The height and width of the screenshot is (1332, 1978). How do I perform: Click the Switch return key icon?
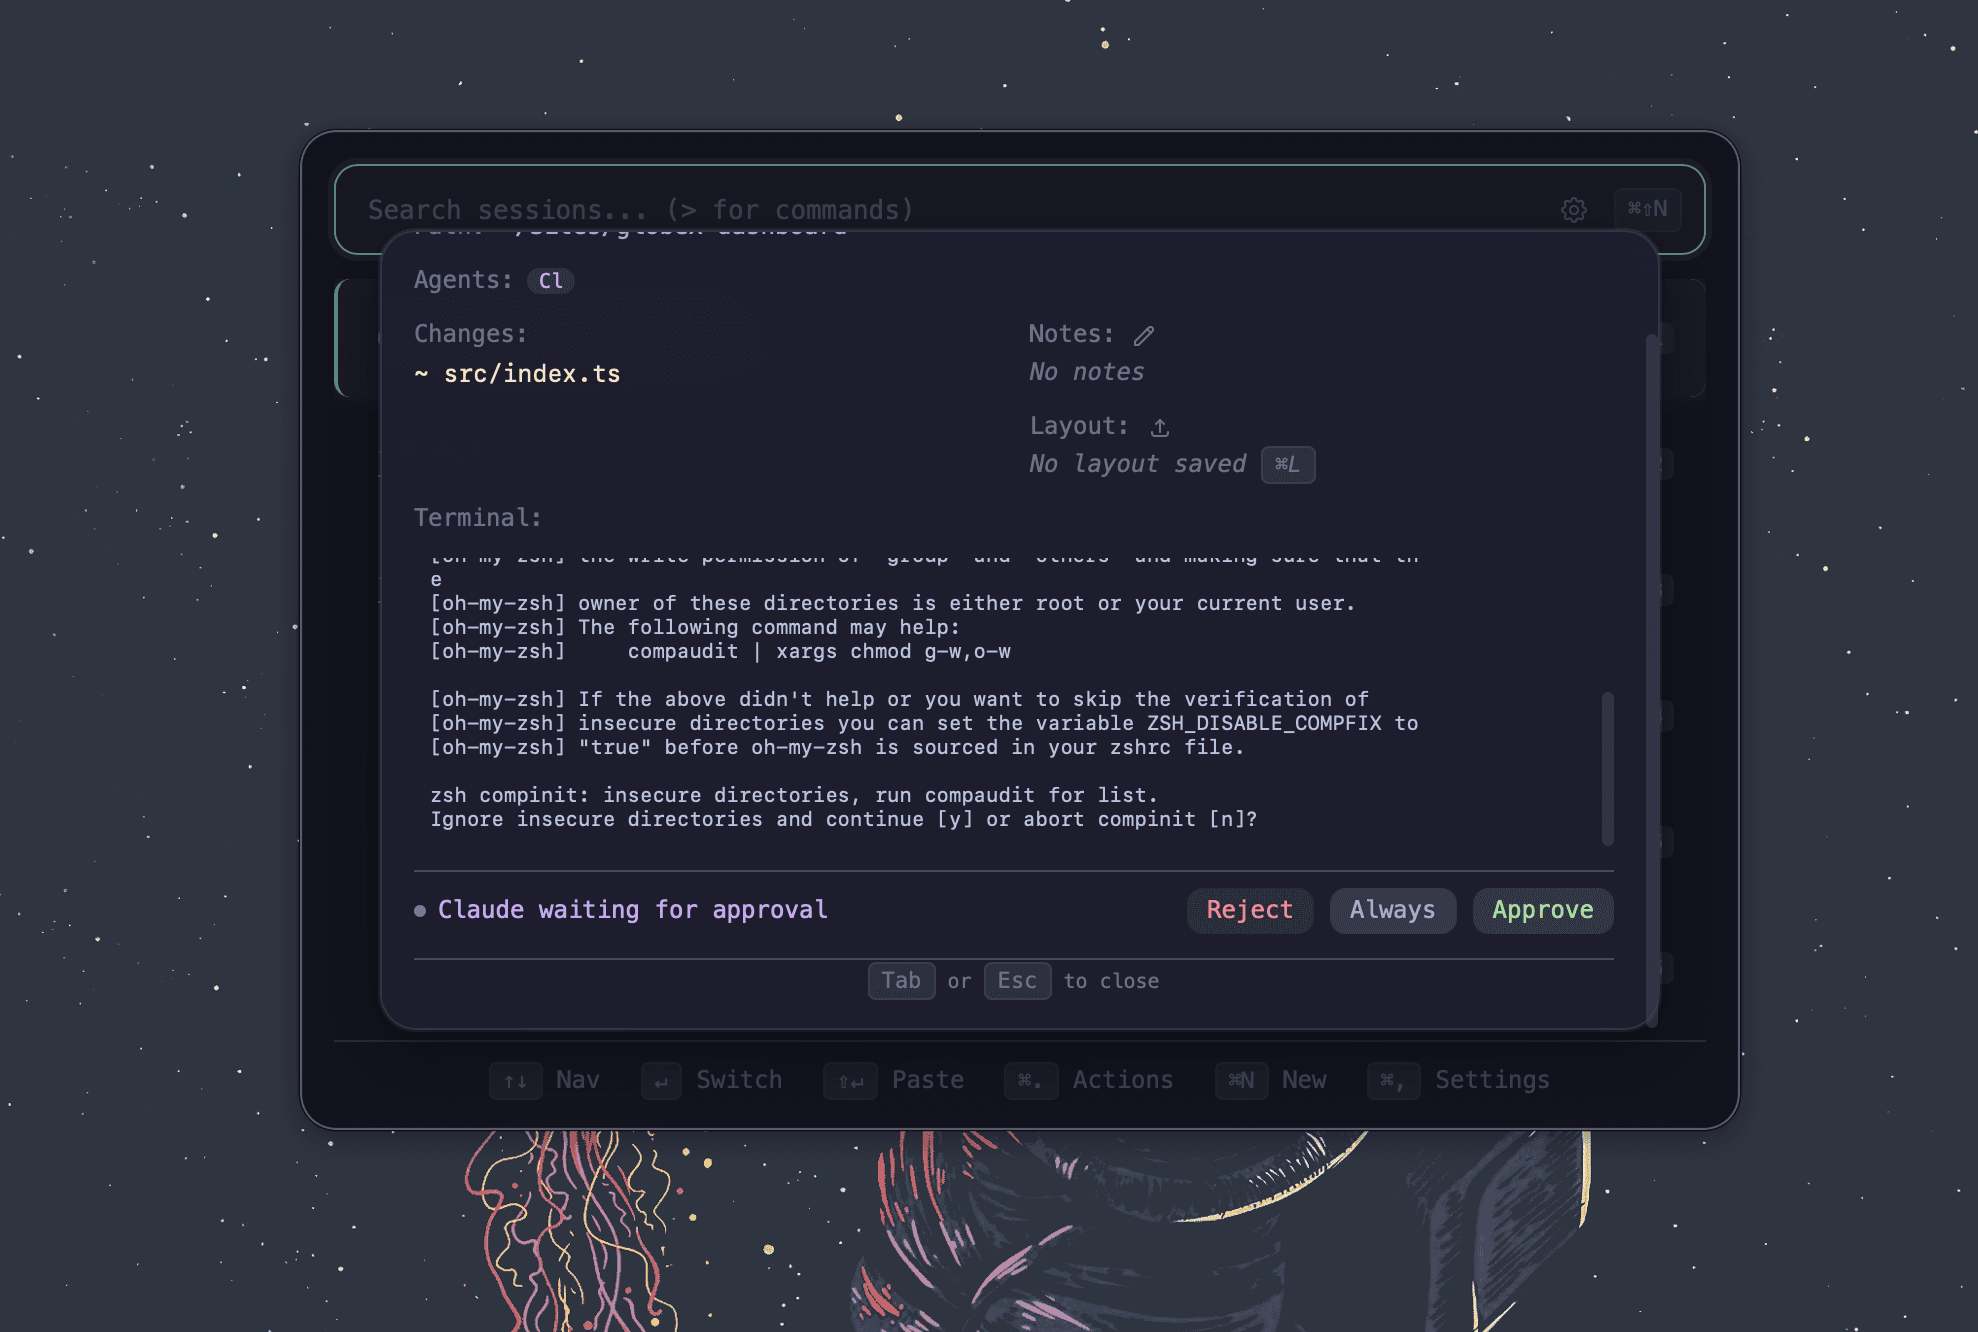tap(661, 1081)
